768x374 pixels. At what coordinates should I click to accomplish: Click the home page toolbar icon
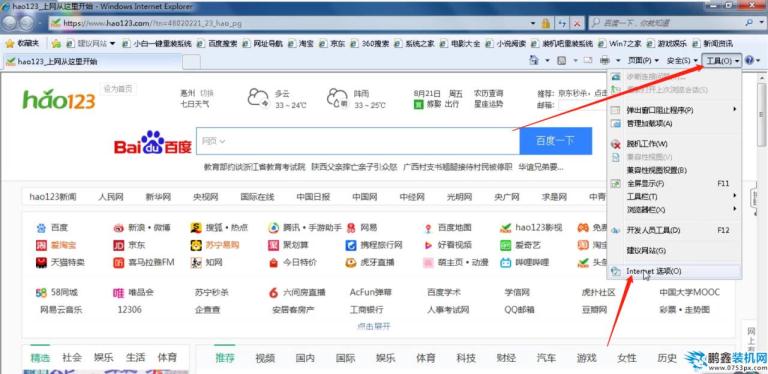(534, 60)
